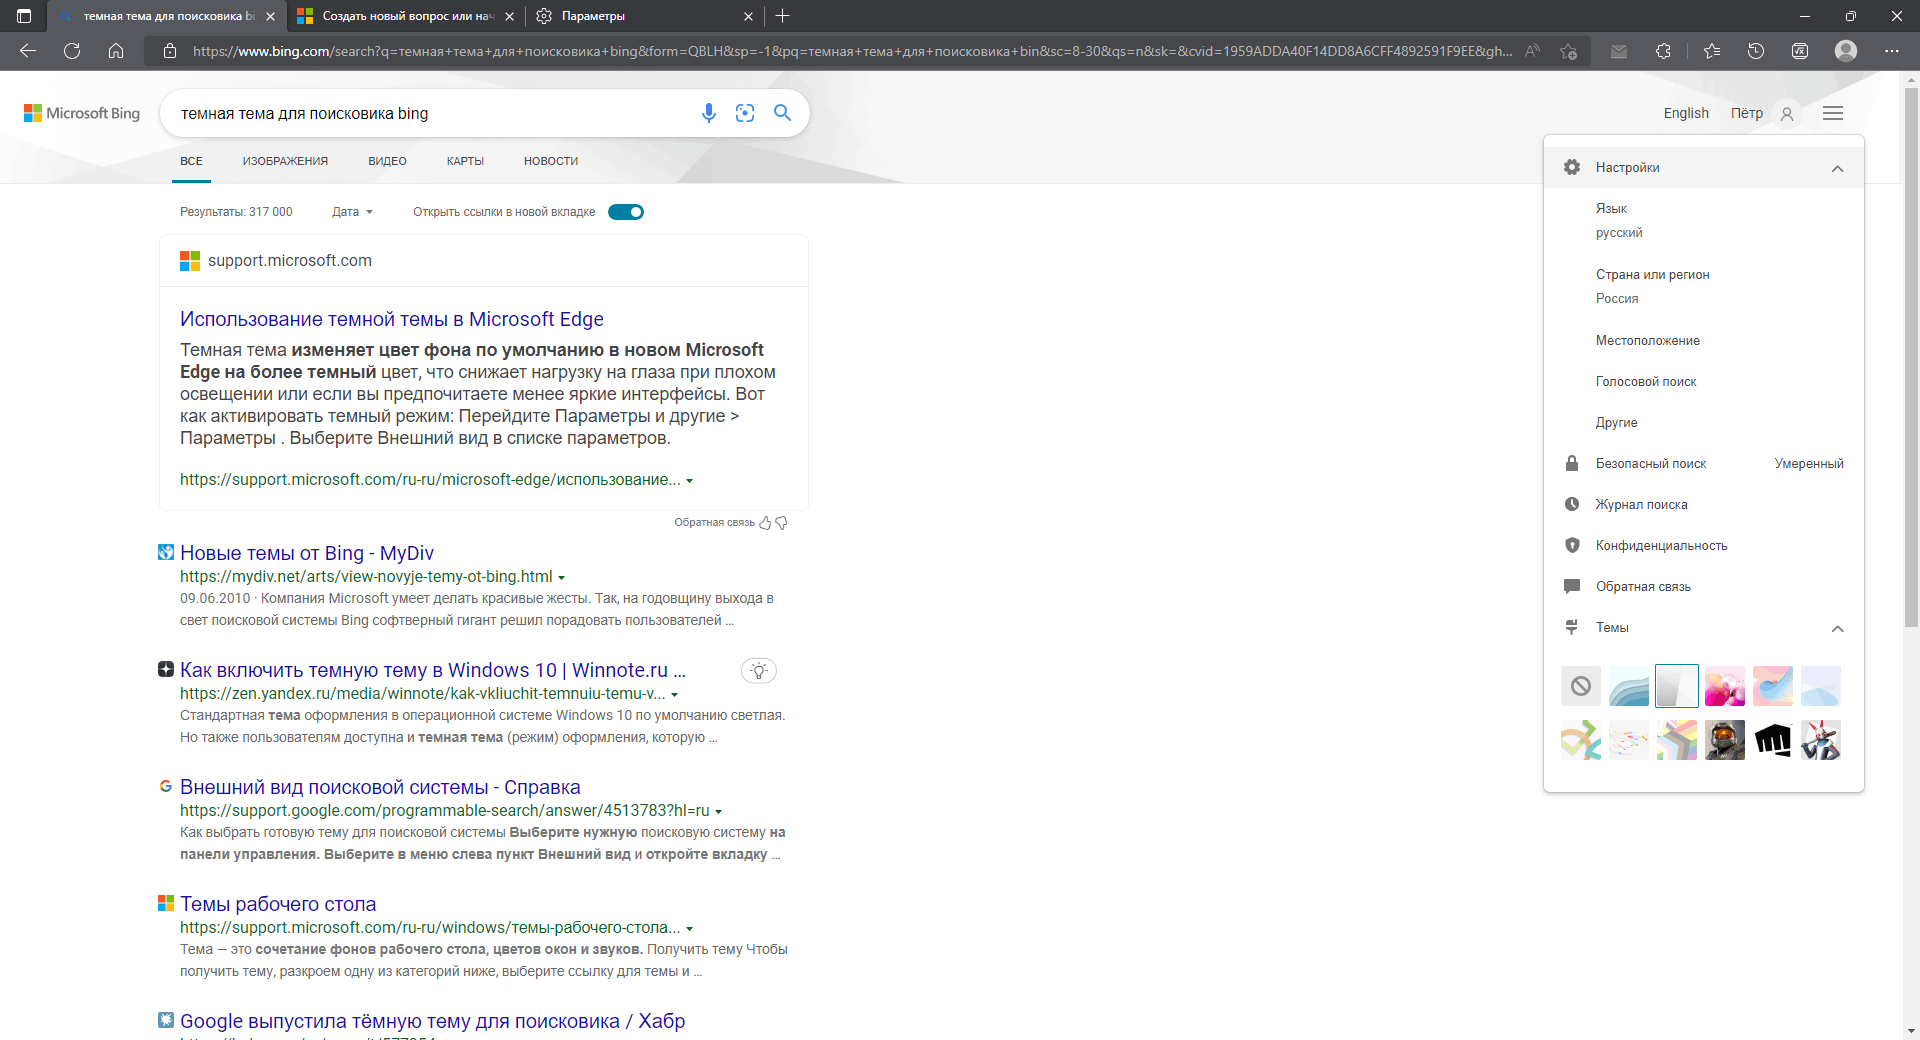
Task: Open Edge Settings and more menu
Action: coord(1892,51)
